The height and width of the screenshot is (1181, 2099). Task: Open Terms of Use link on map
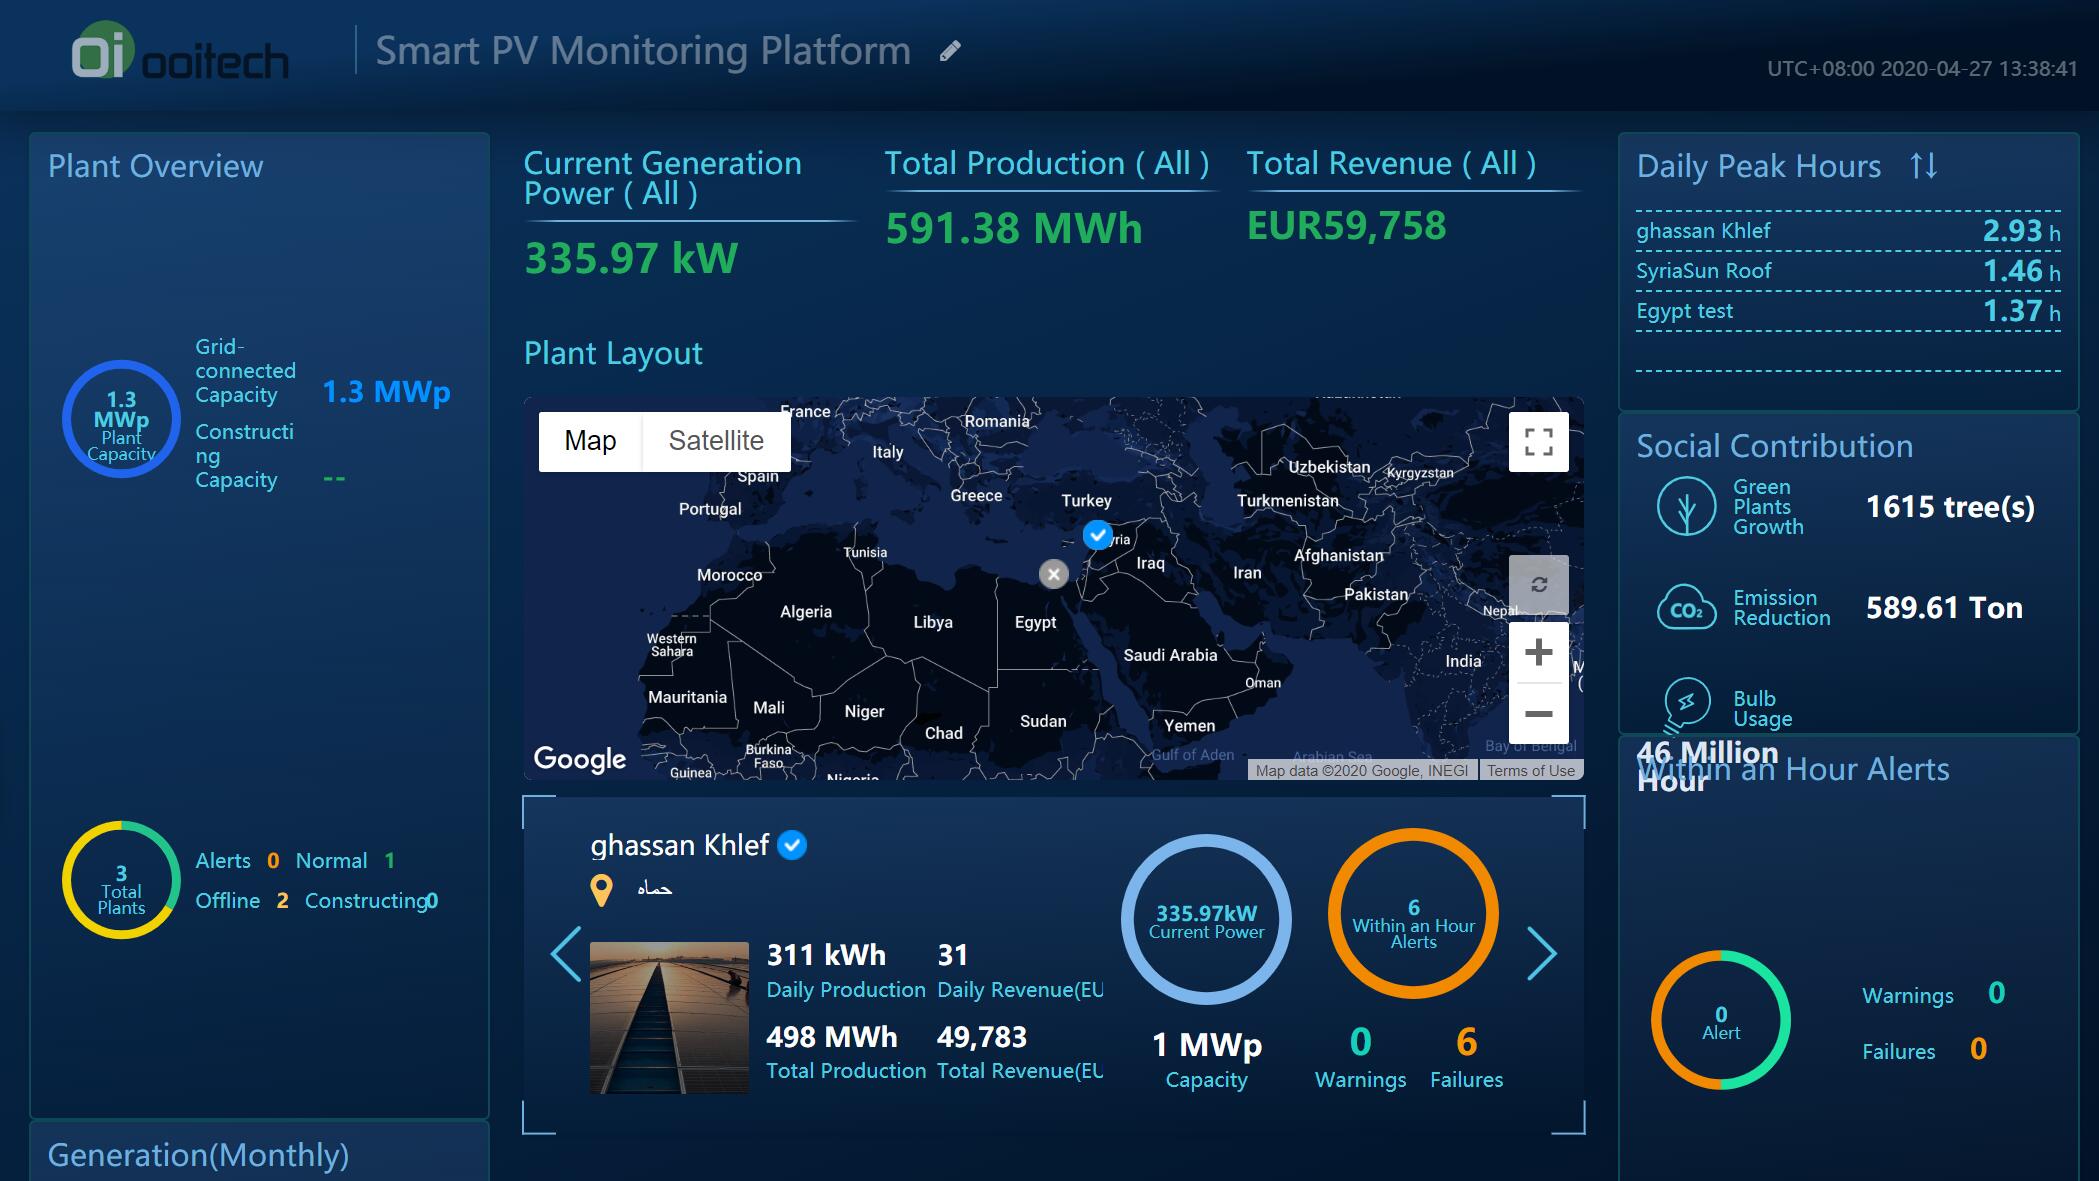pyautogui.click(x=1530, y=770)
